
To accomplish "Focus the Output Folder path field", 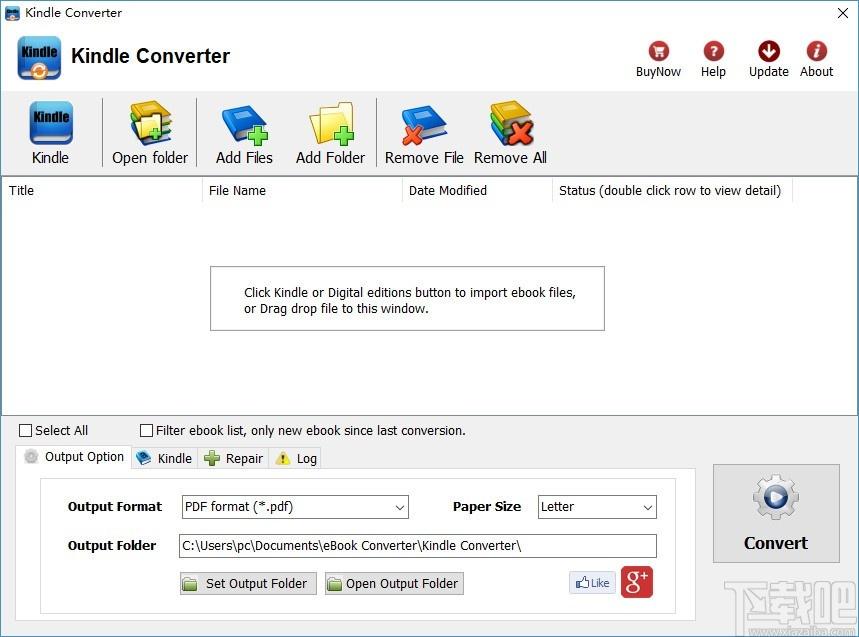I will pos(417,546).
